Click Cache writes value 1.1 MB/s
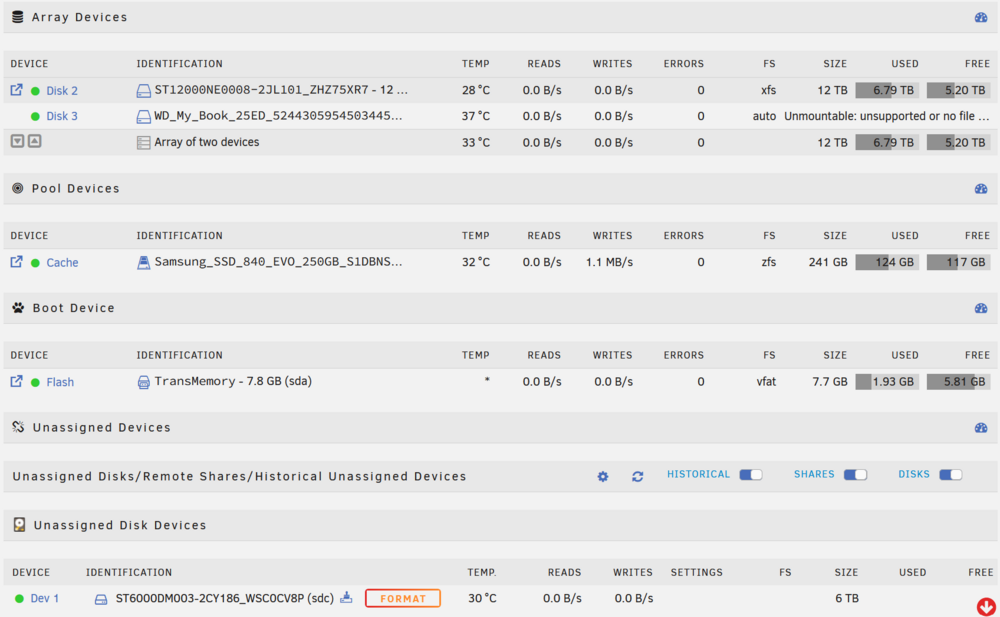Image resolution: width=1000 pixels, height=617 pixels. pyautogui.click(x=609, y=262)
